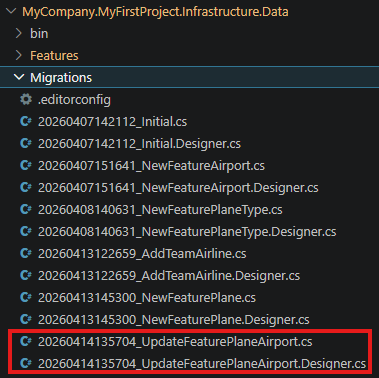Click C# icon of 20260413145300_NewFeaturePlane.cs
Image resolution: width=379 pixels, height=378 pixels.
click(x=26, y=297)
